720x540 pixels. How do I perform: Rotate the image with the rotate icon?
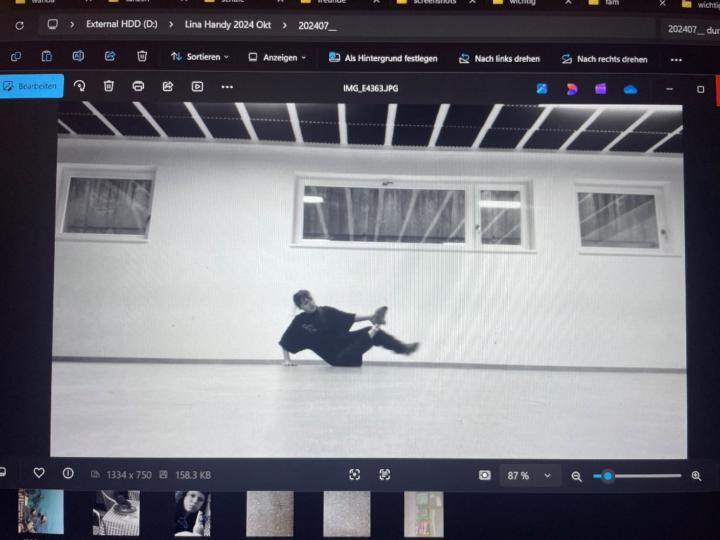click(80, 87)
